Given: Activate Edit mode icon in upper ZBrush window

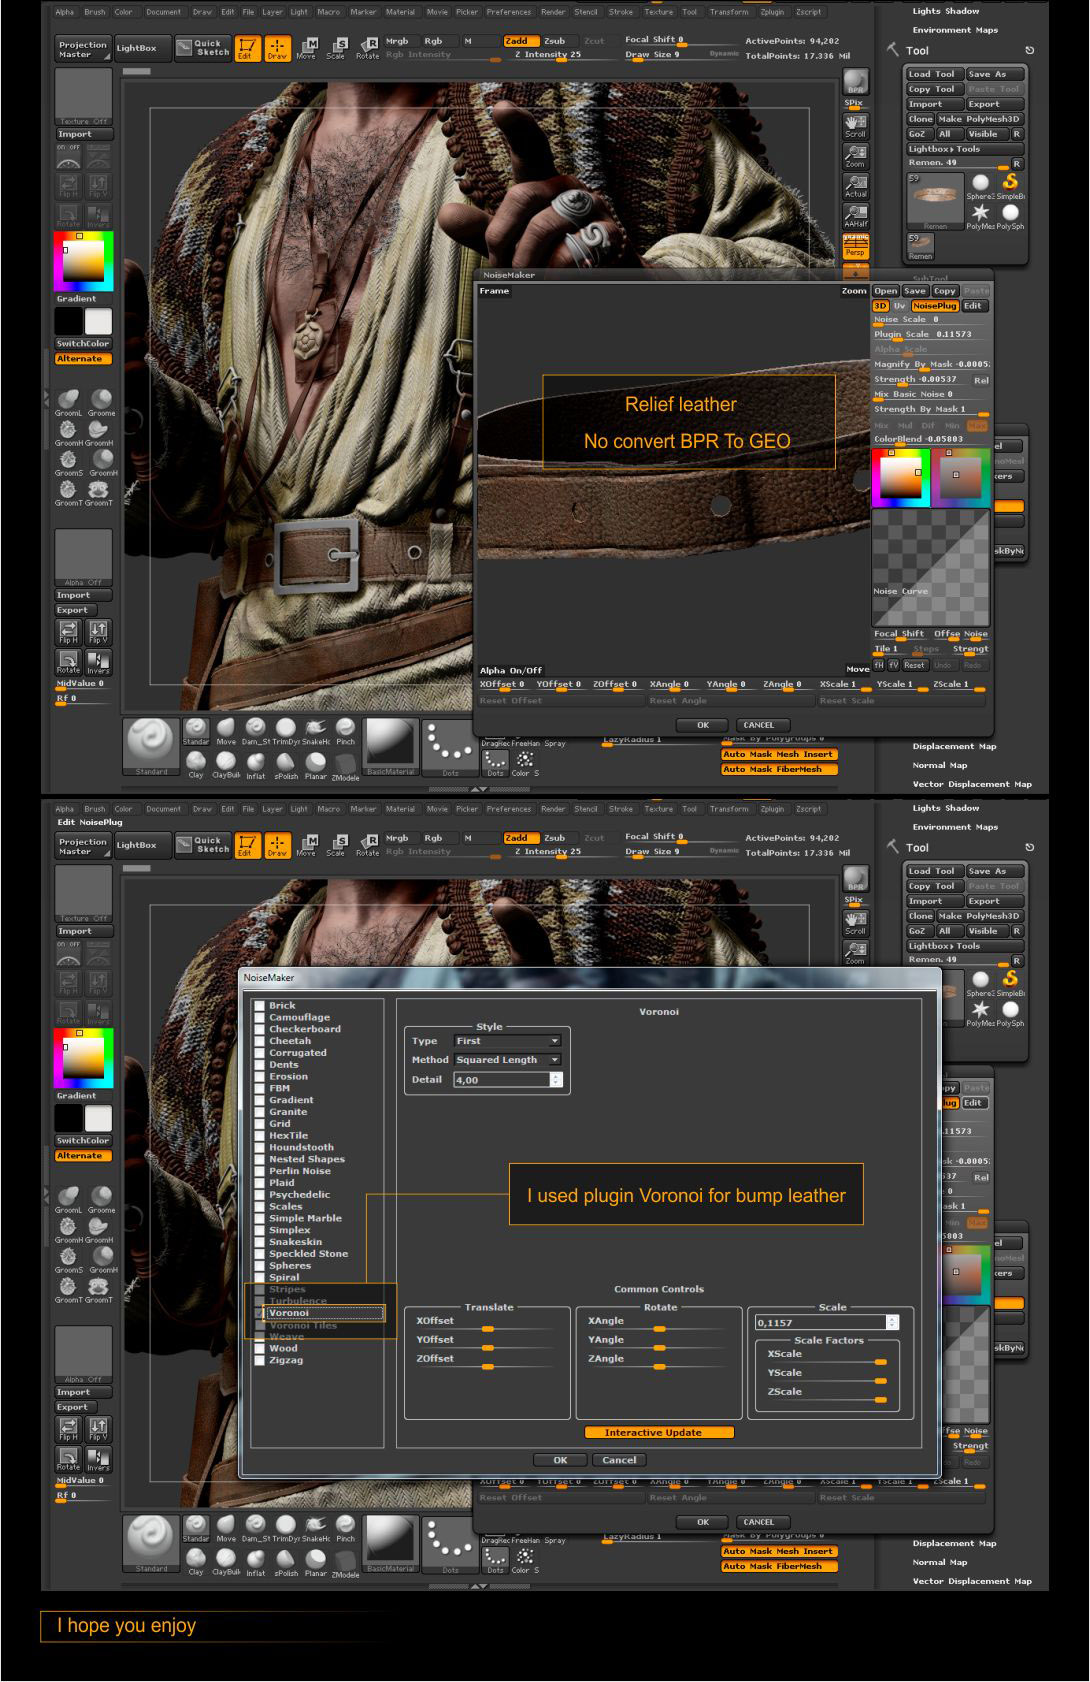Looking at the screenshot, I should [x=247, y=47].
